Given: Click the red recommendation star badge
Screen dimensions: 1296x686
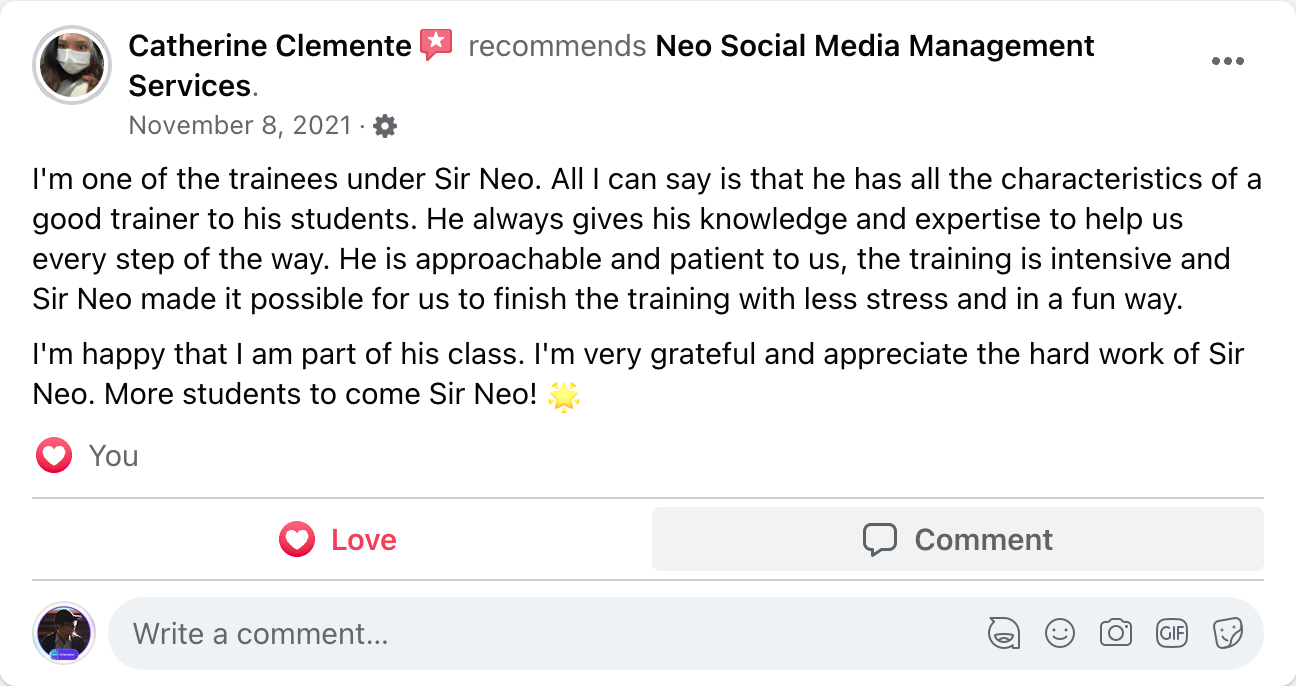Looking at the screenshot, I should [436, 45].
